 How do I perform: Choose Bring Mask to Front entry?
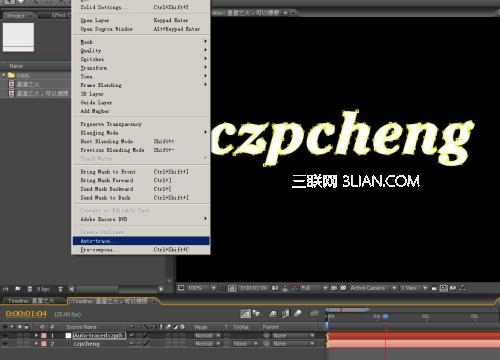pos(141,172)
